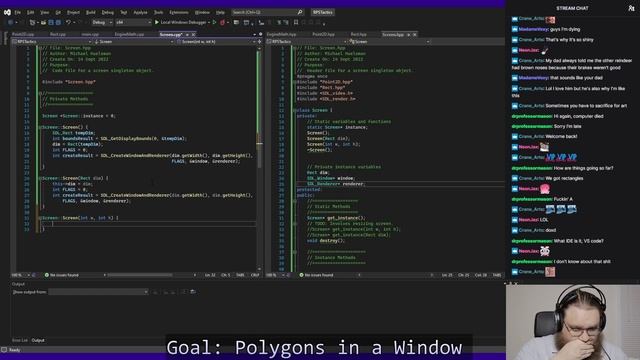640x360 pixels.
Task: Open left editor zoom percentage dropdown
Action: click(x=21, y=275)
